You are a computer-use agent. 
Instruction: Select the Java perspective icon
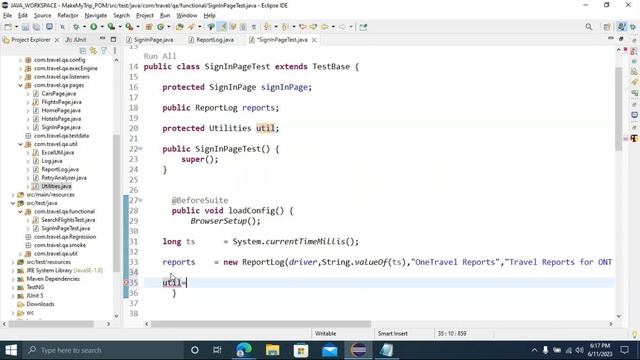[x=621, y=27]
